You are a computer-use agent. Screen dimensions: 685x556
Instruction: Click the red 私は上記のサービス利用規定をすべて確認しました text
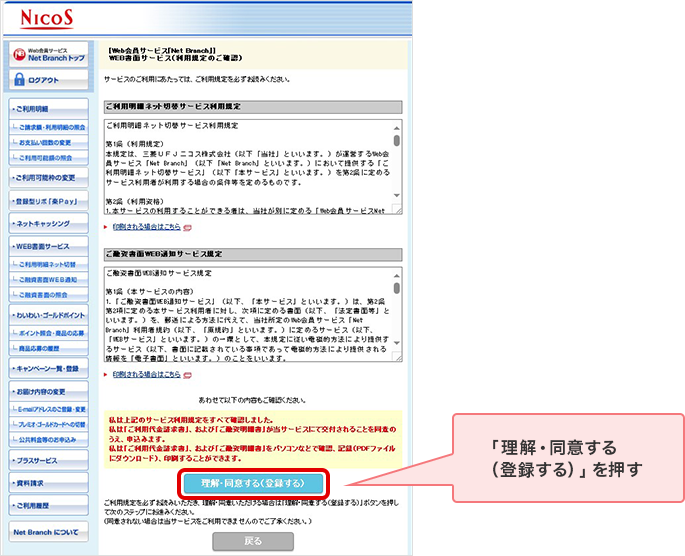coord(191,420)
